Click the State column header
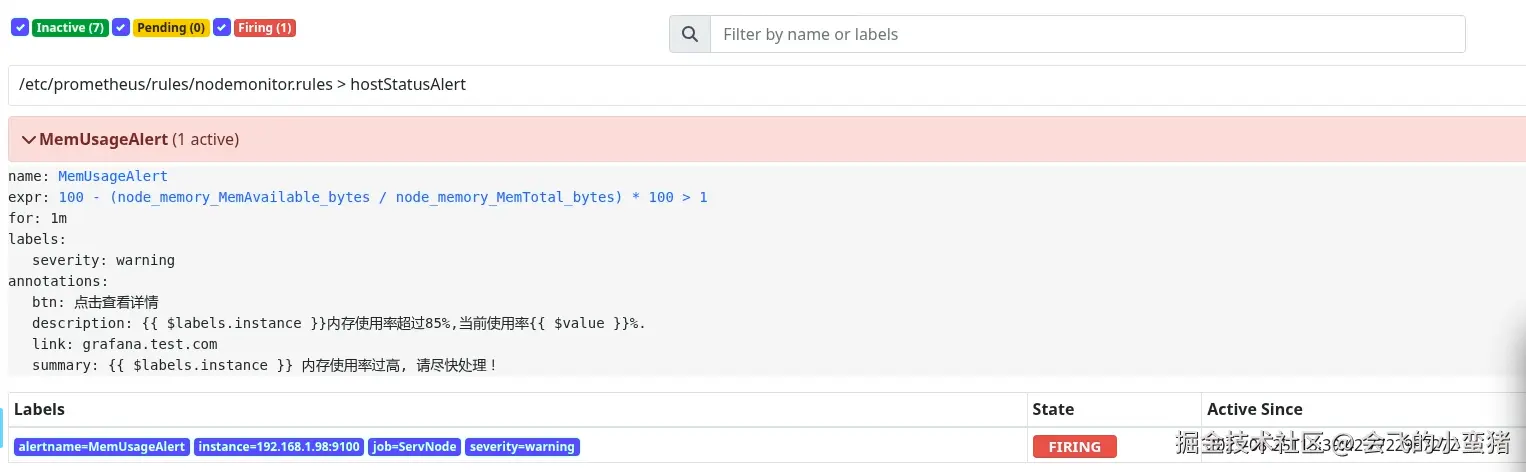Screen dimensions: 1526x472 pos(1053,409)
